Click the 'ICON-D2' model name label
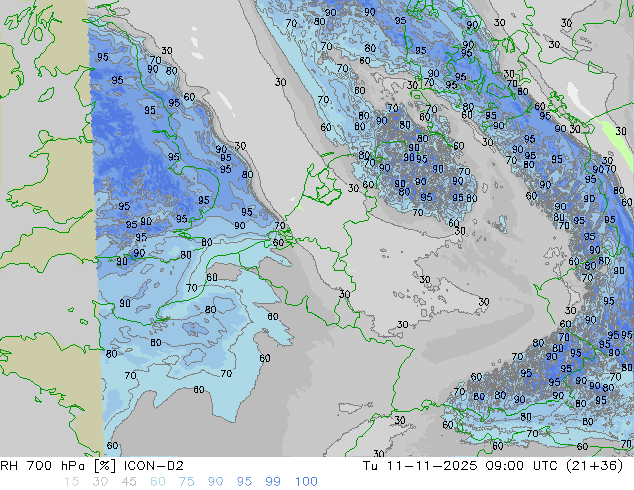Image resolution: width=634 pixels, height=490 pixels. [x=154, y=466]
